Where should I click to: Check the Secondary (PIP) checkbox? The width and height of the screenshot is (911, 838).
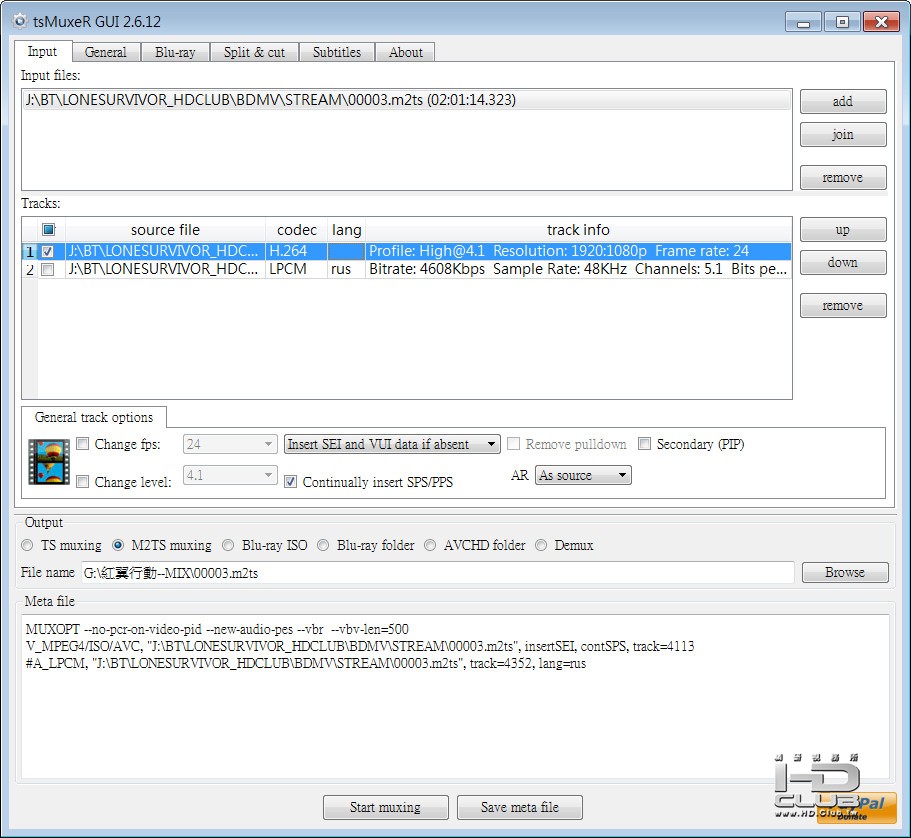click(x=644, y=444)
